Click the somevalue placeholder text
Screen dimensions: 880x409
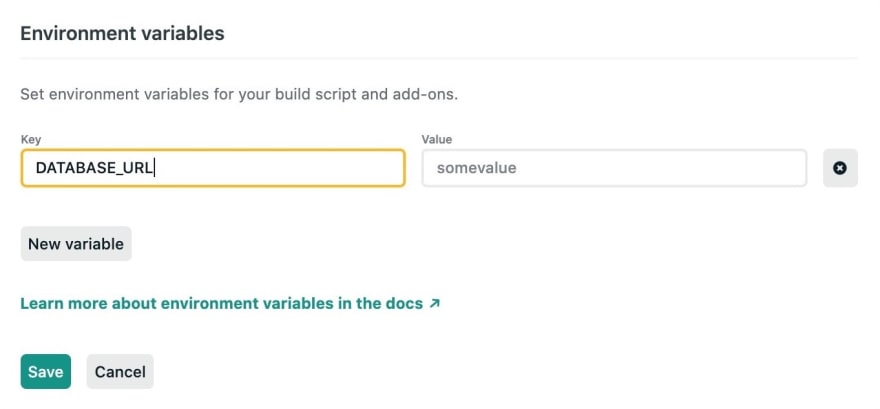click(x=476, y=168)
